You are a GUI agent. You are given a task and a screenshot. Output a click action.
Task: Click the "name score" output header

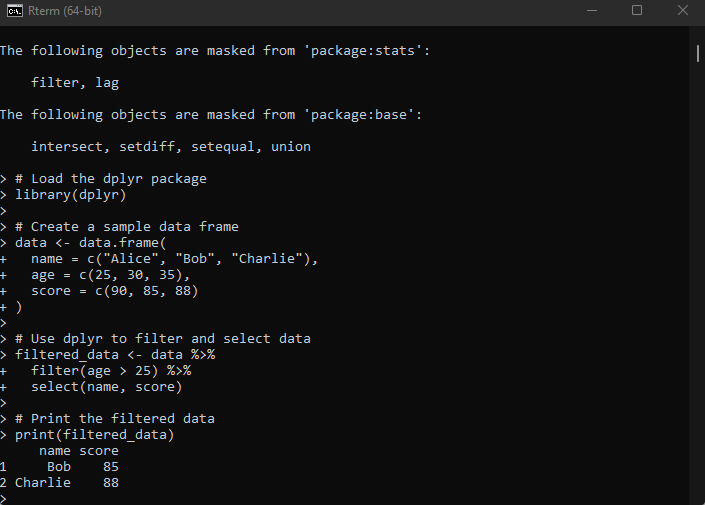coord(78,451)
